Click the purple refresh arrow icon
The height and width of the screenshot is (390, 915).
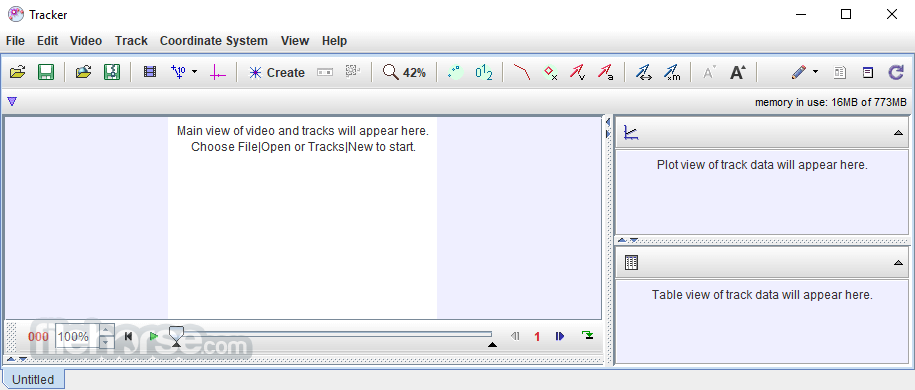pos(896,72)
